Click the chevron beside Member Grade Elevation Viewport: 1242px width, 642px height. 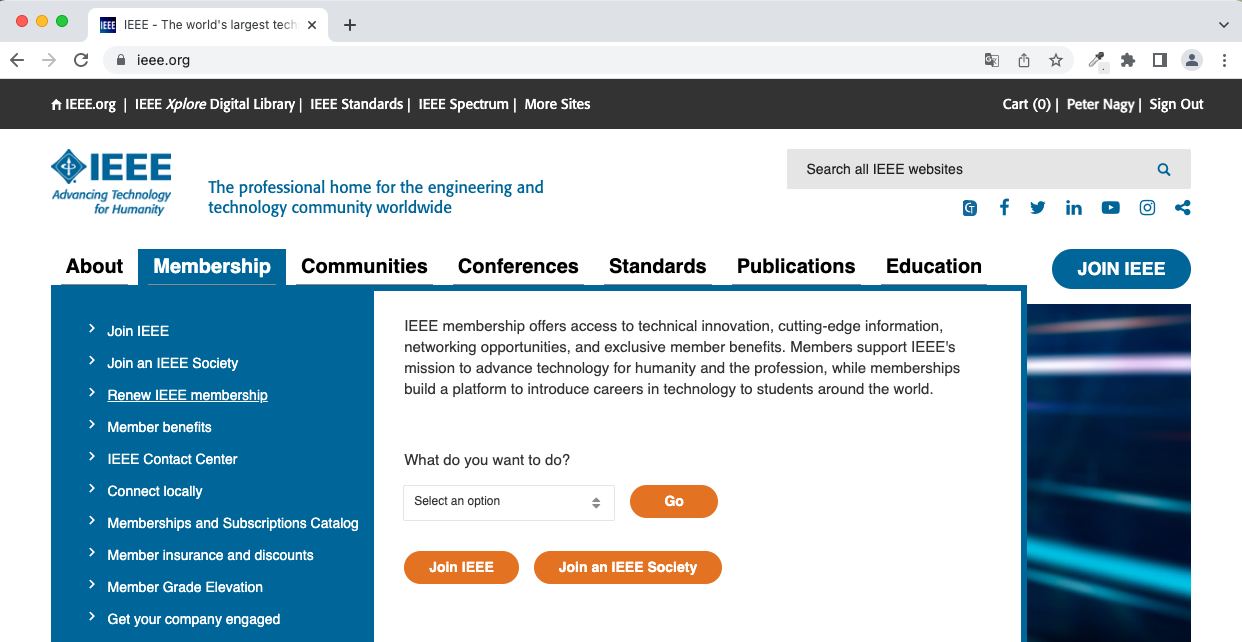tap(91, 585)
